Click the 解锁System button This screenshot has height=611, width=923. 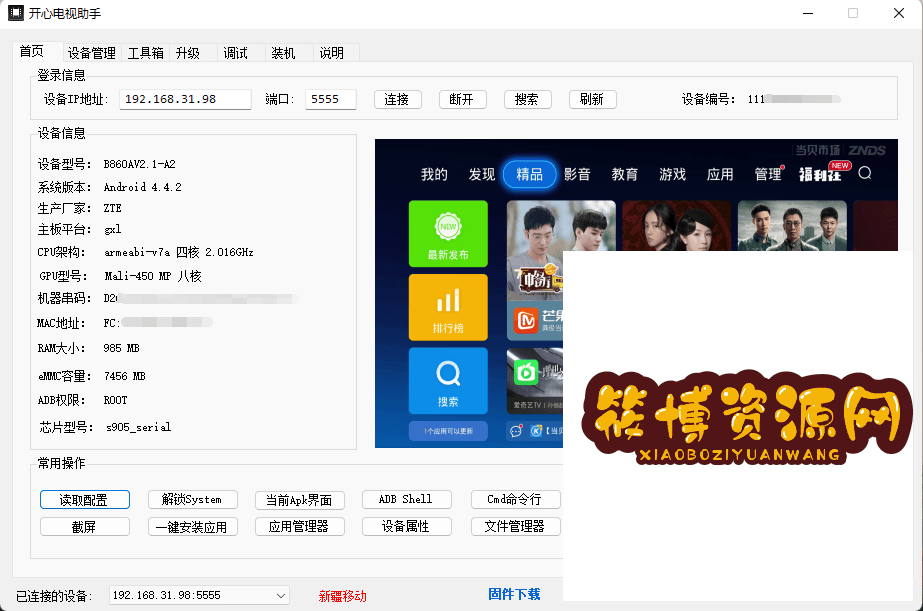click(192, 499)
